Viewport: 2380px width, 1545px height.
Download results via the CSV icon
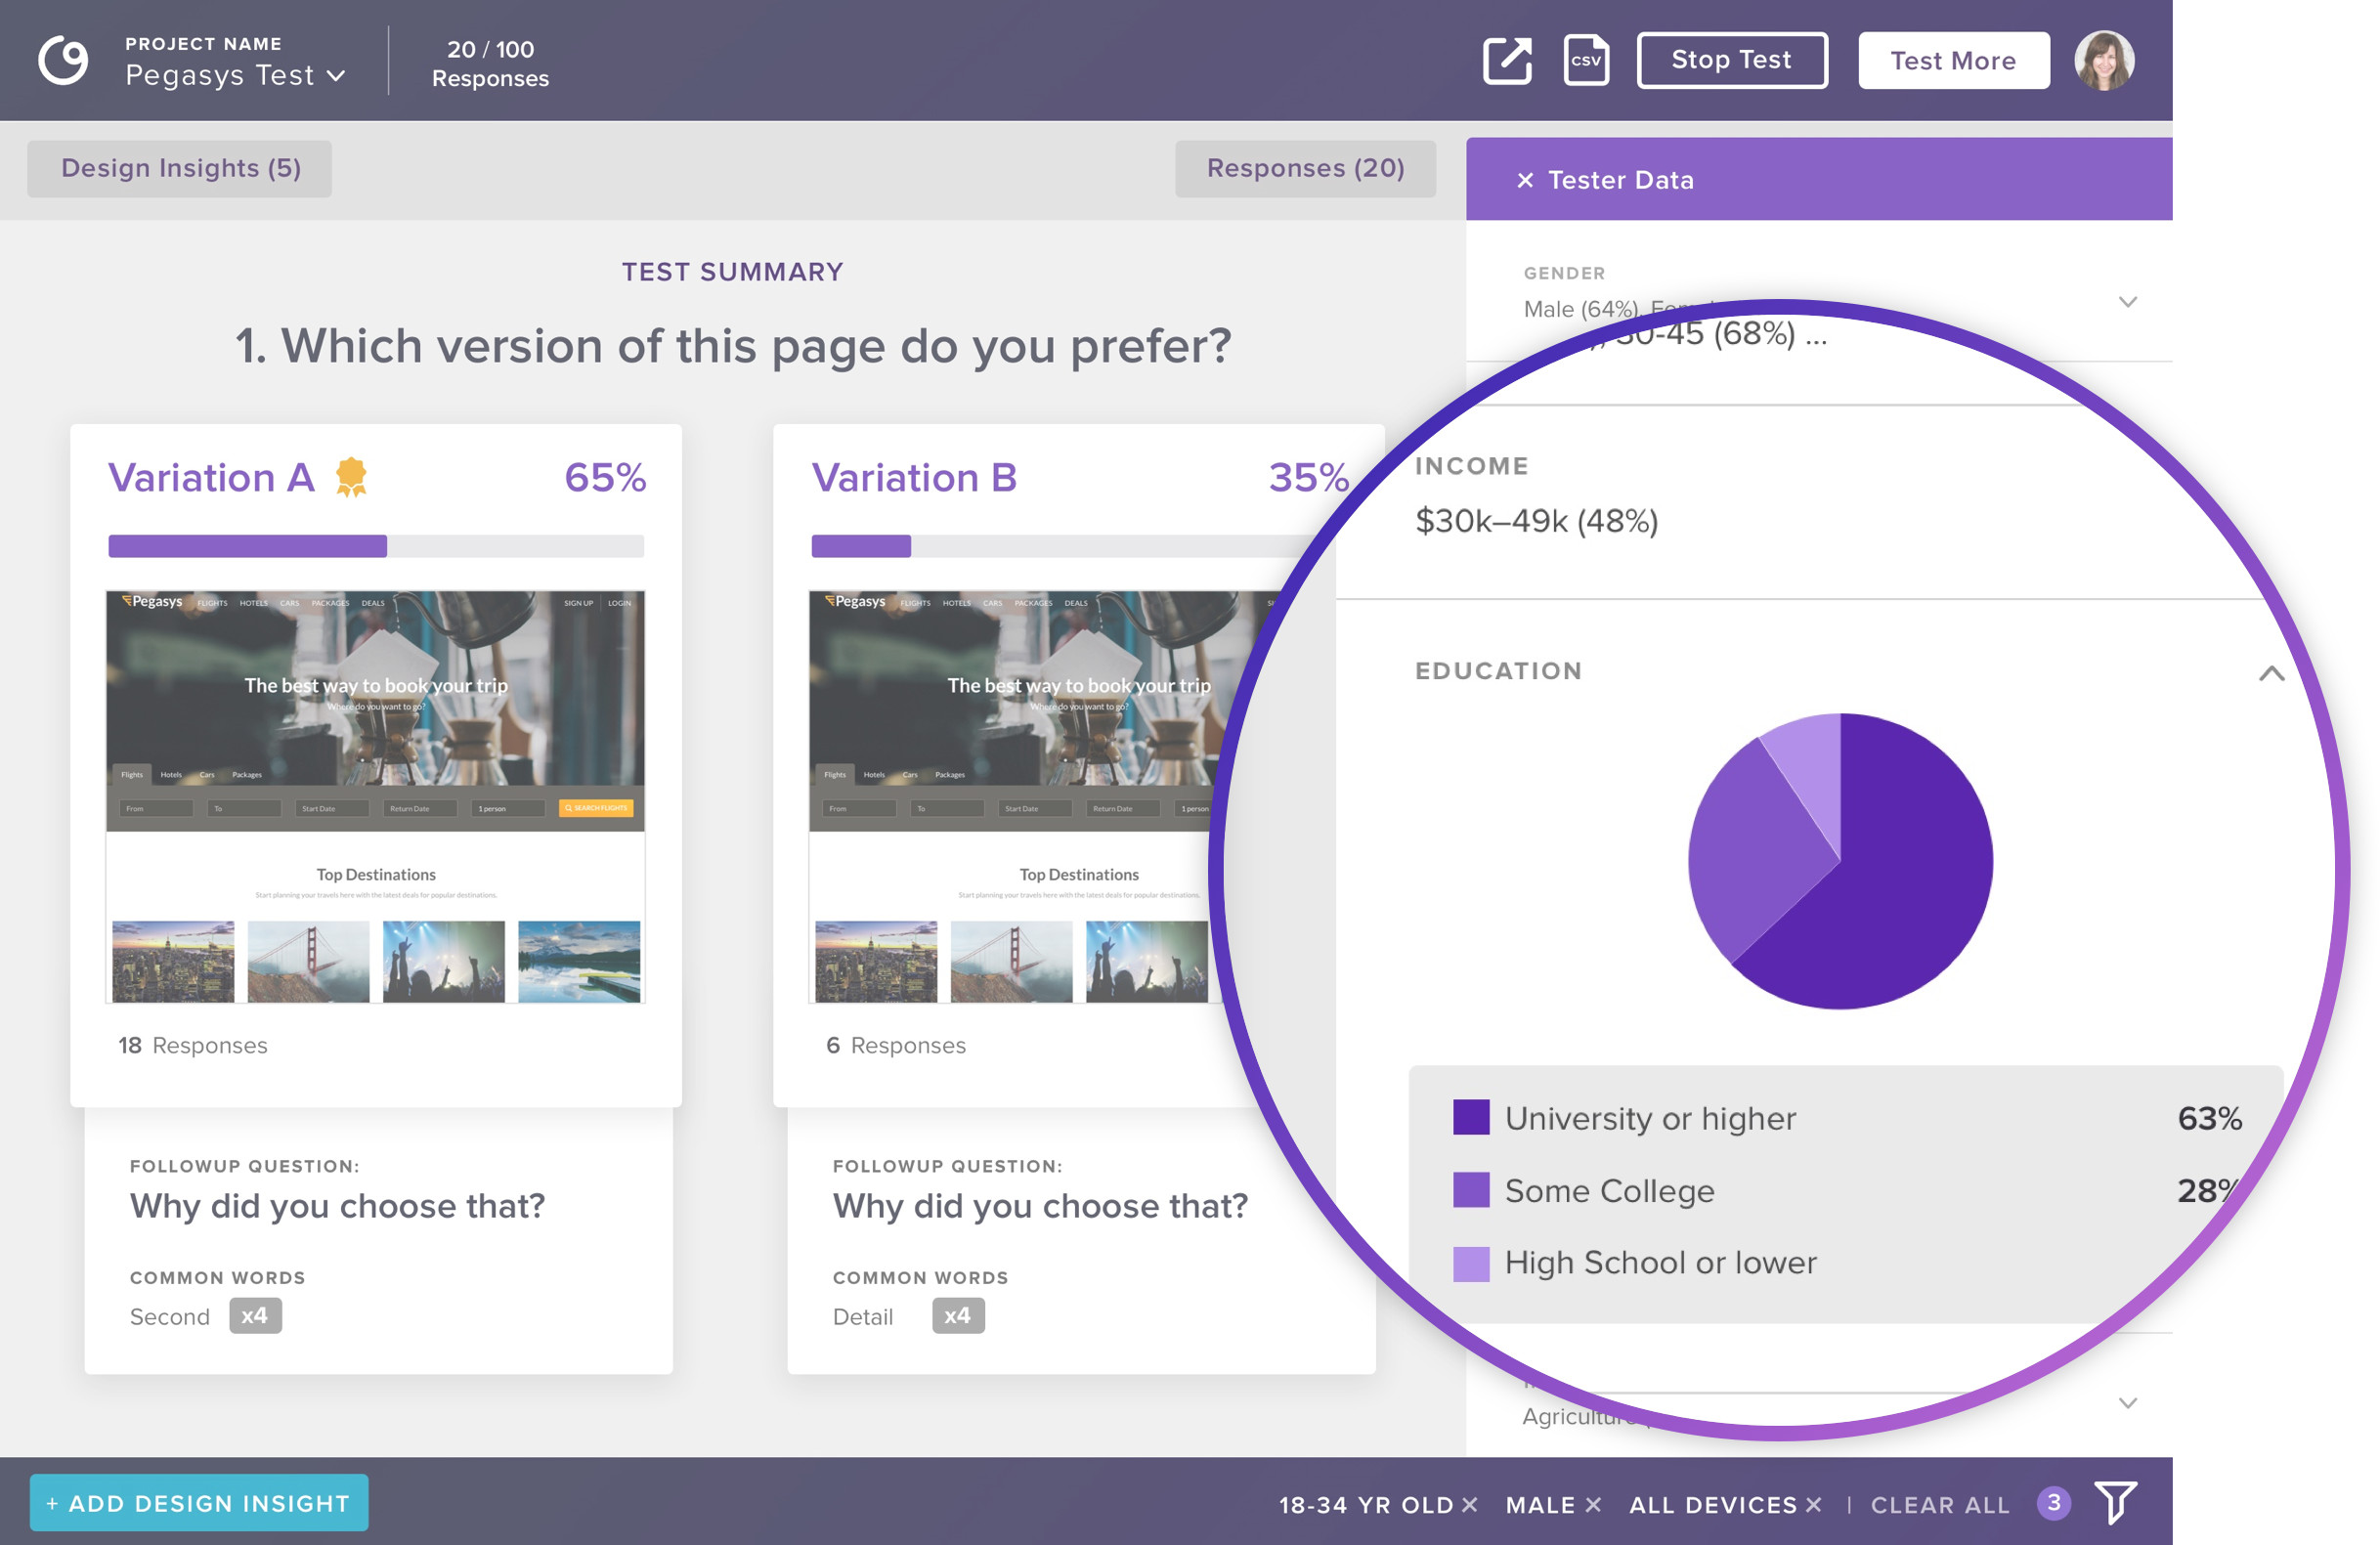pos(1586,61)
